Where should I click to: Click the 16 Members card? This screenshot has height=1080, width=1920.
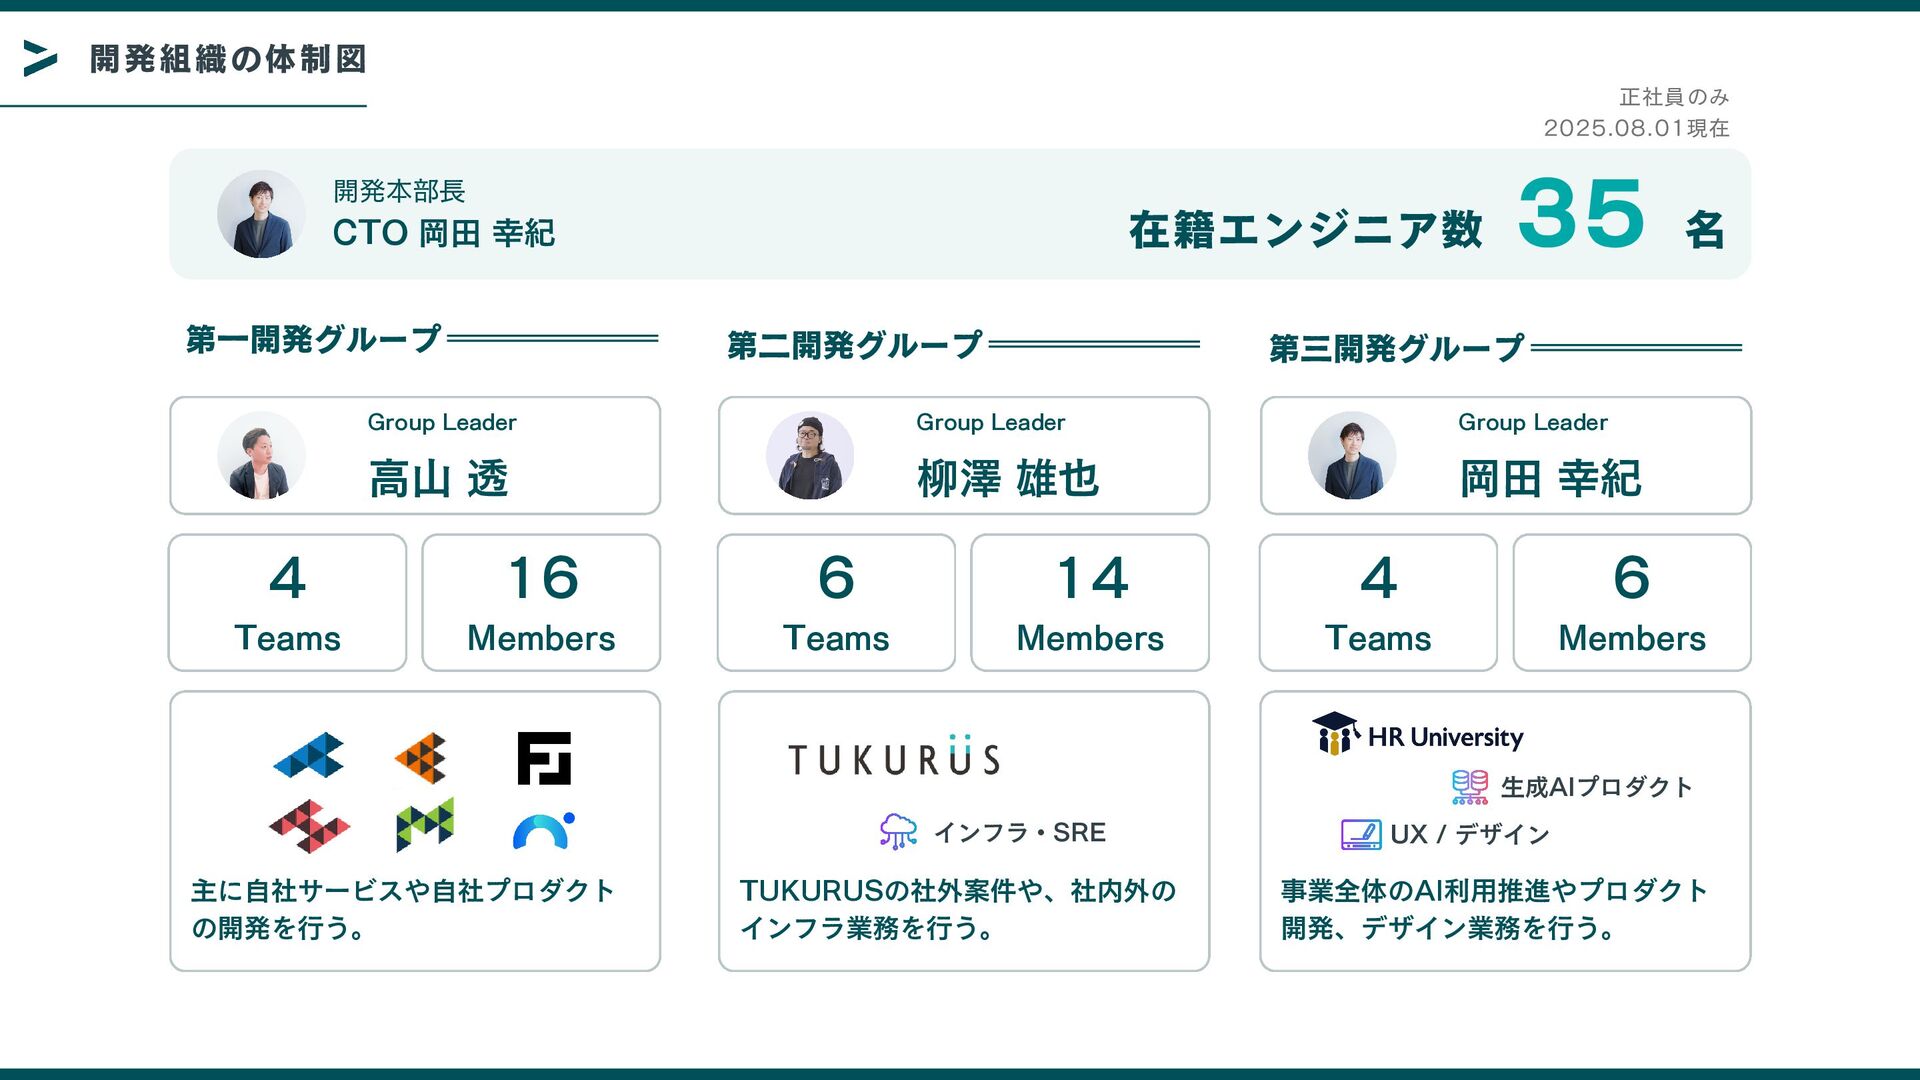click(x=541, y=603)
